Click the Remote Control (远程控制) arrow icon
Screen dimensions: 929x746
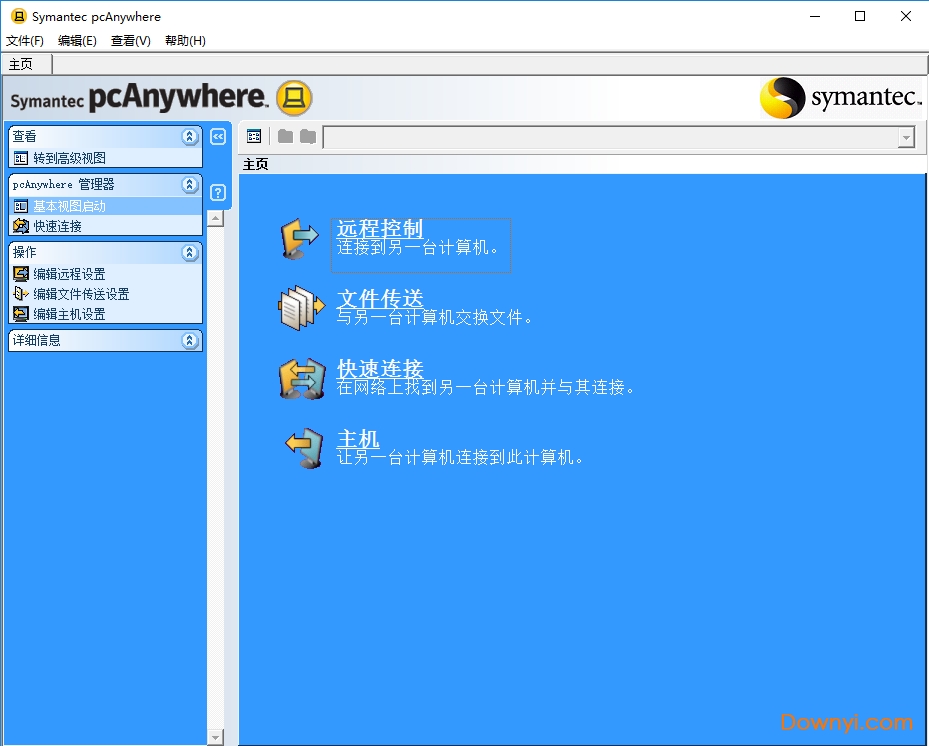coord(299,240)
